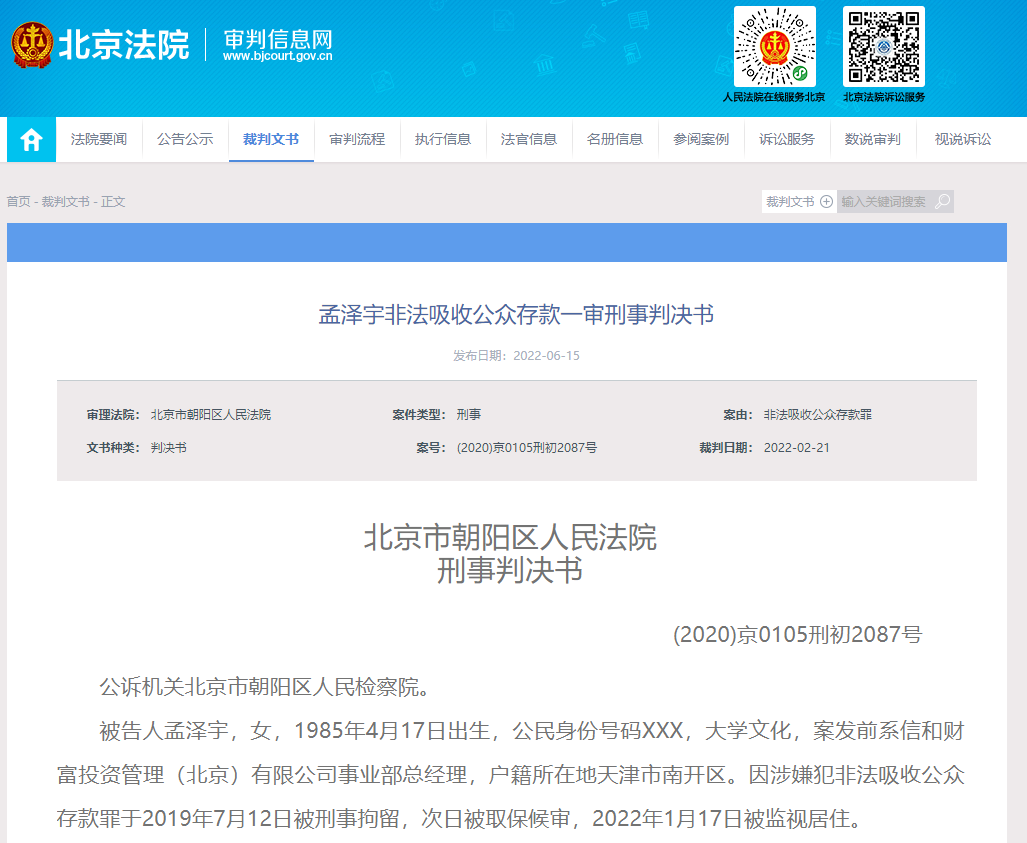Navigate to 法官信息 section
This screenshot has width=1027, height=843.
click(x=529, y=140)
